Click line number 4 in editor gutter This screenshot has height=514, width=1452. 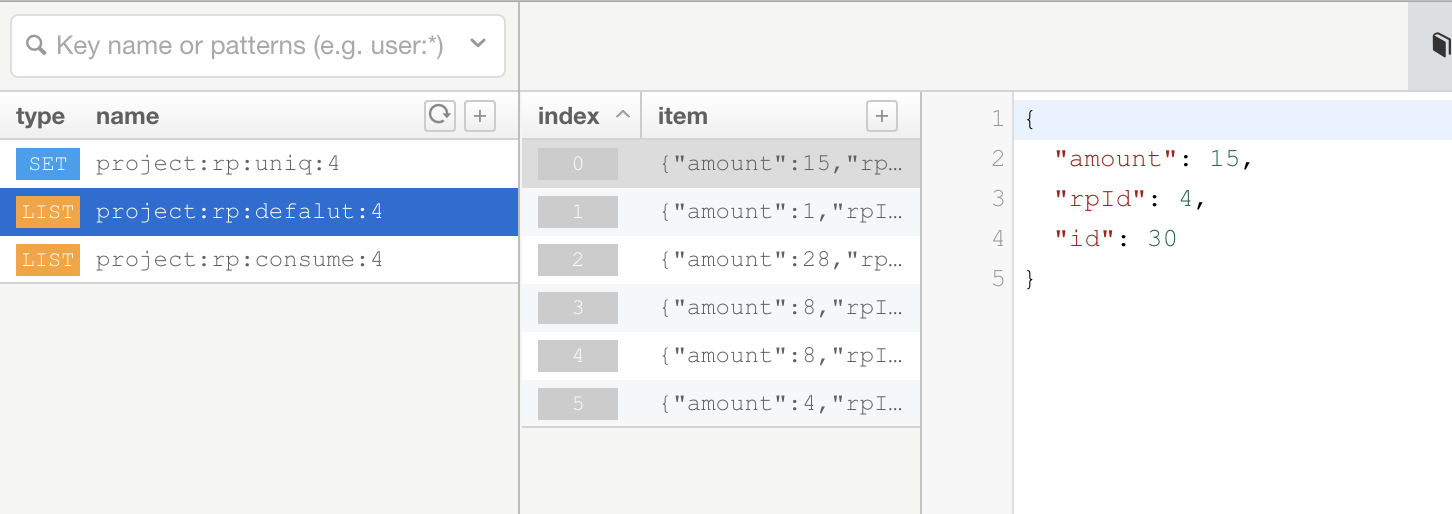(x=996, y=239)
